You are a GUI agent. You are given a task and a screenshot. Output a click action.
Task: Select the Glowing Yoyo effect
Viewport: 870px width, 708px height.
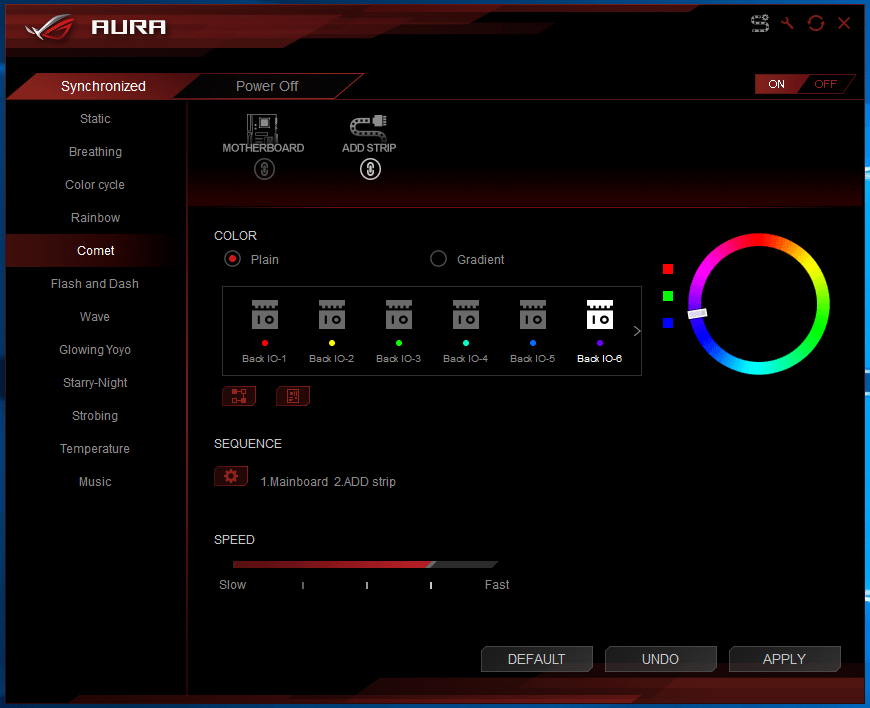(x=95, y=350)
